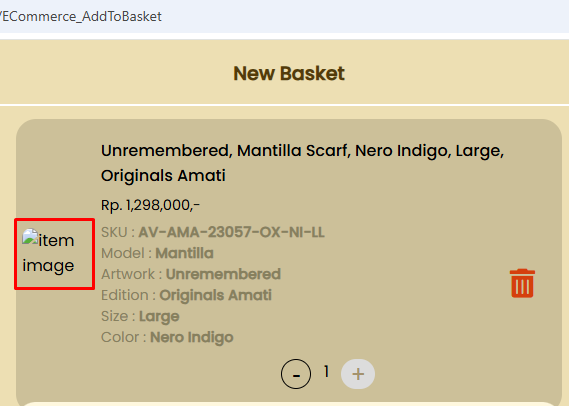Select the quantity number 1
This screenshot has width=569, height=406.
click(327, 372)
